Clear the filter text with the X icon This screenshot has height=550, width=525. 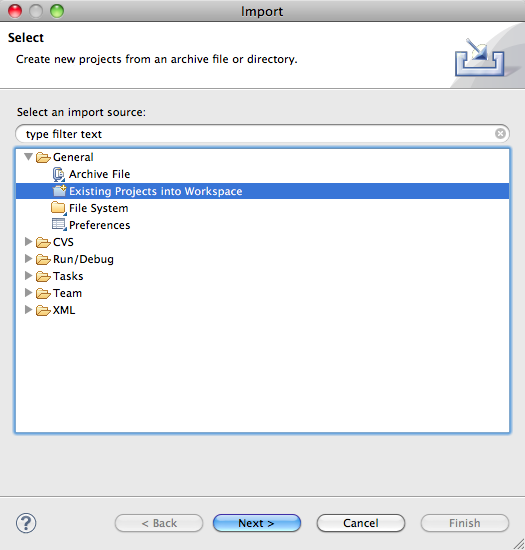click(500, 134)
